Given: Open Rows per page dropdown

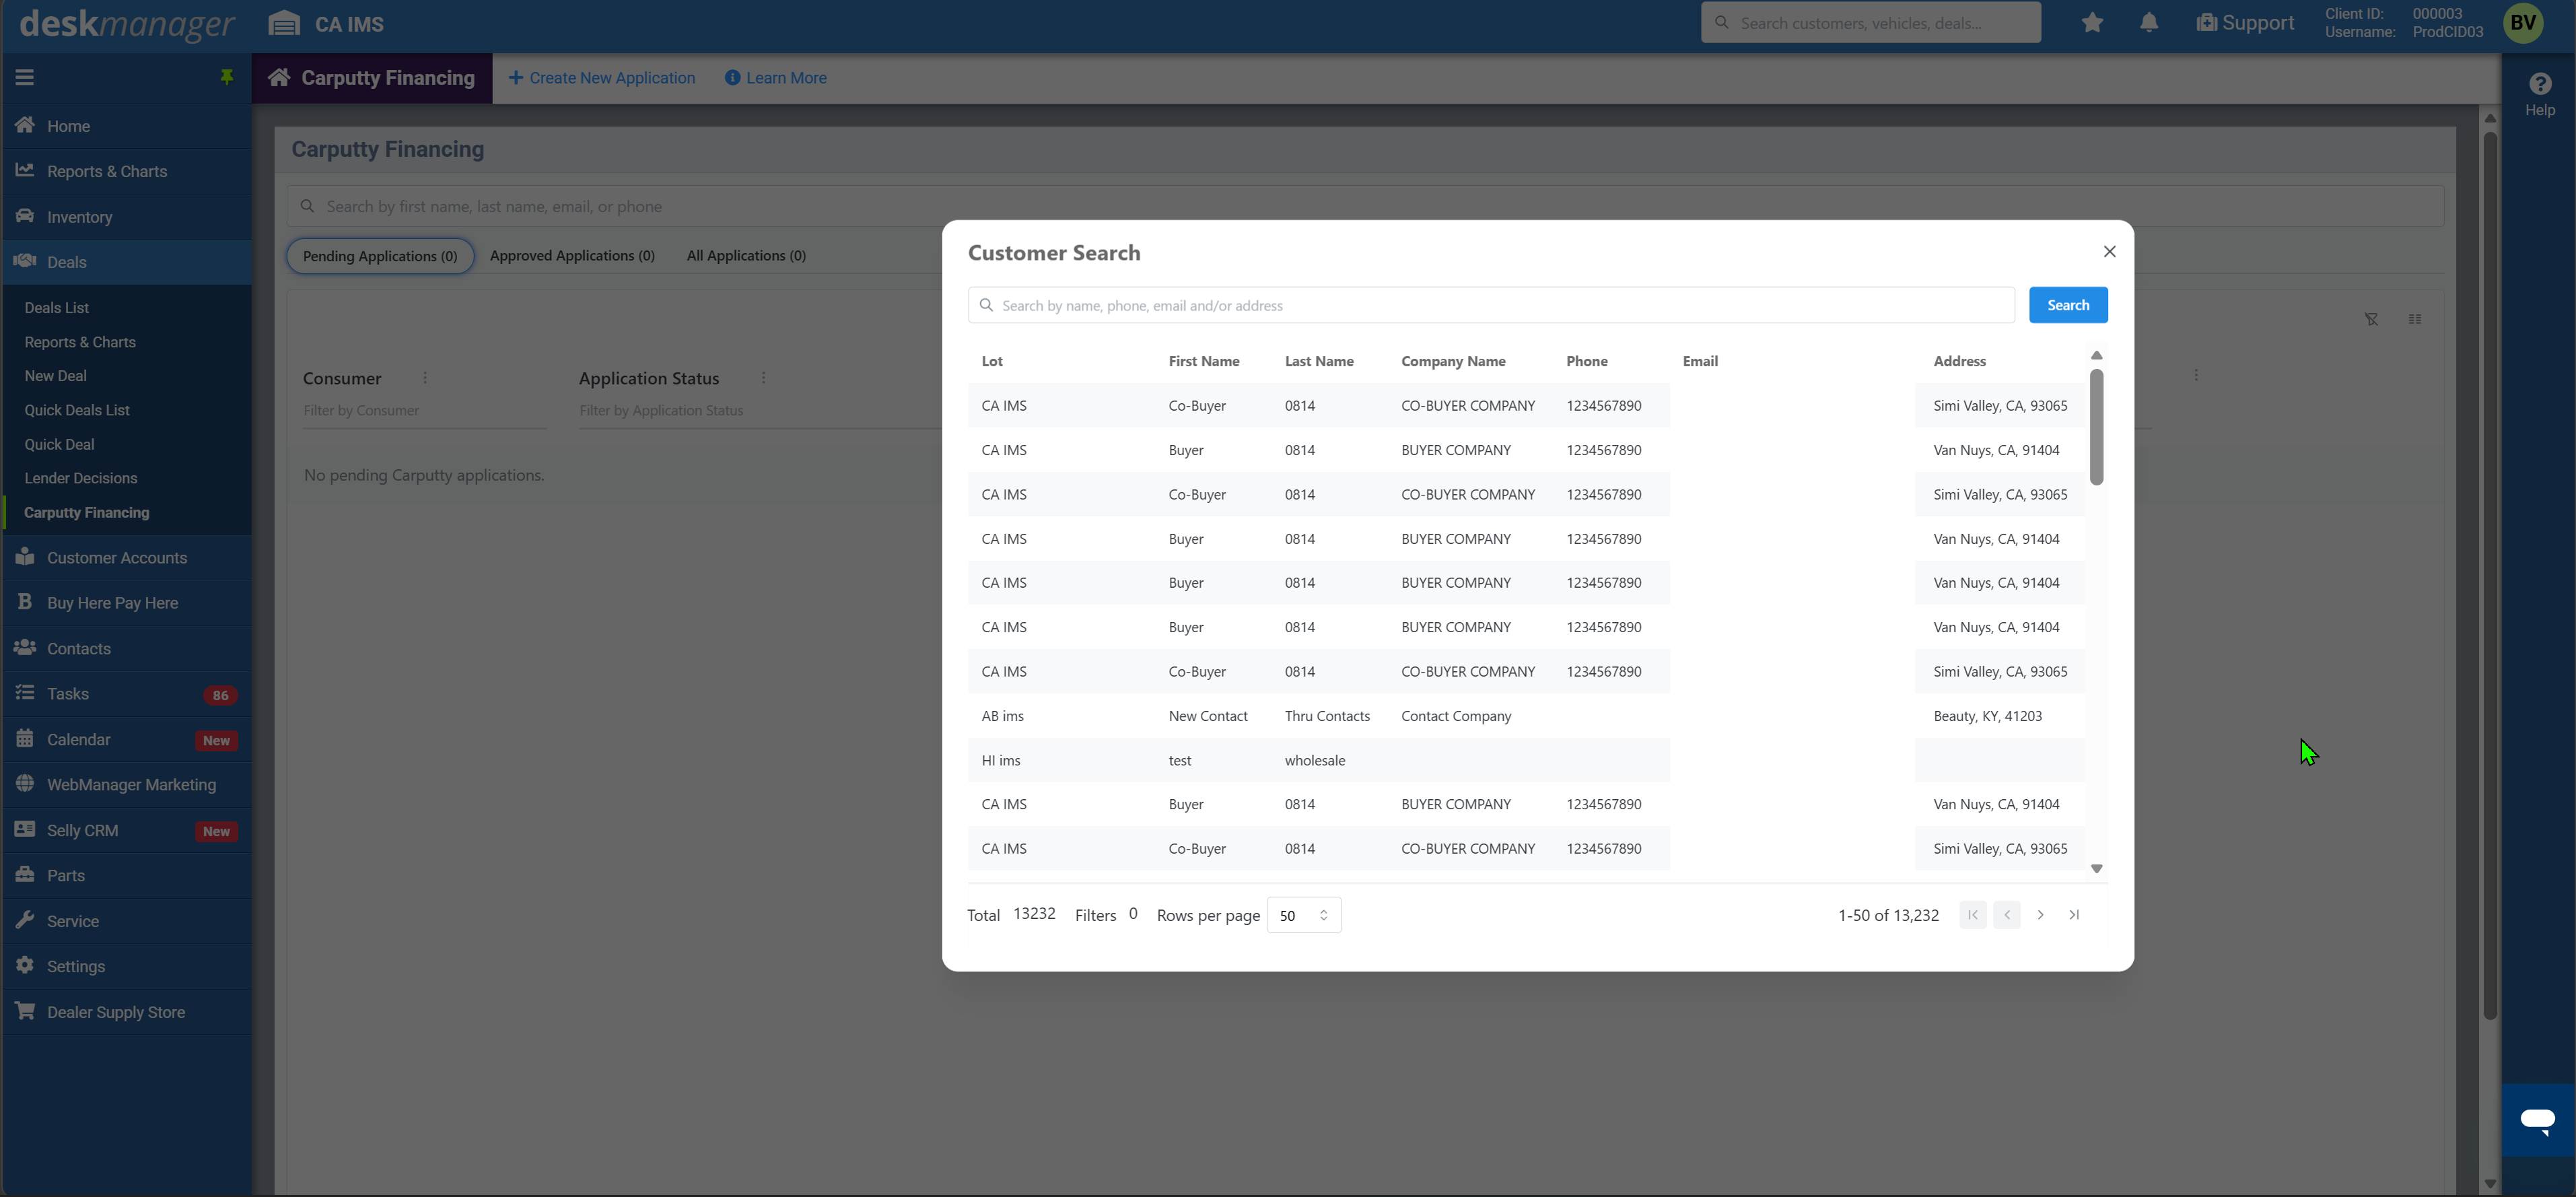Looking at the screenshot, I should coord(1303,915).
